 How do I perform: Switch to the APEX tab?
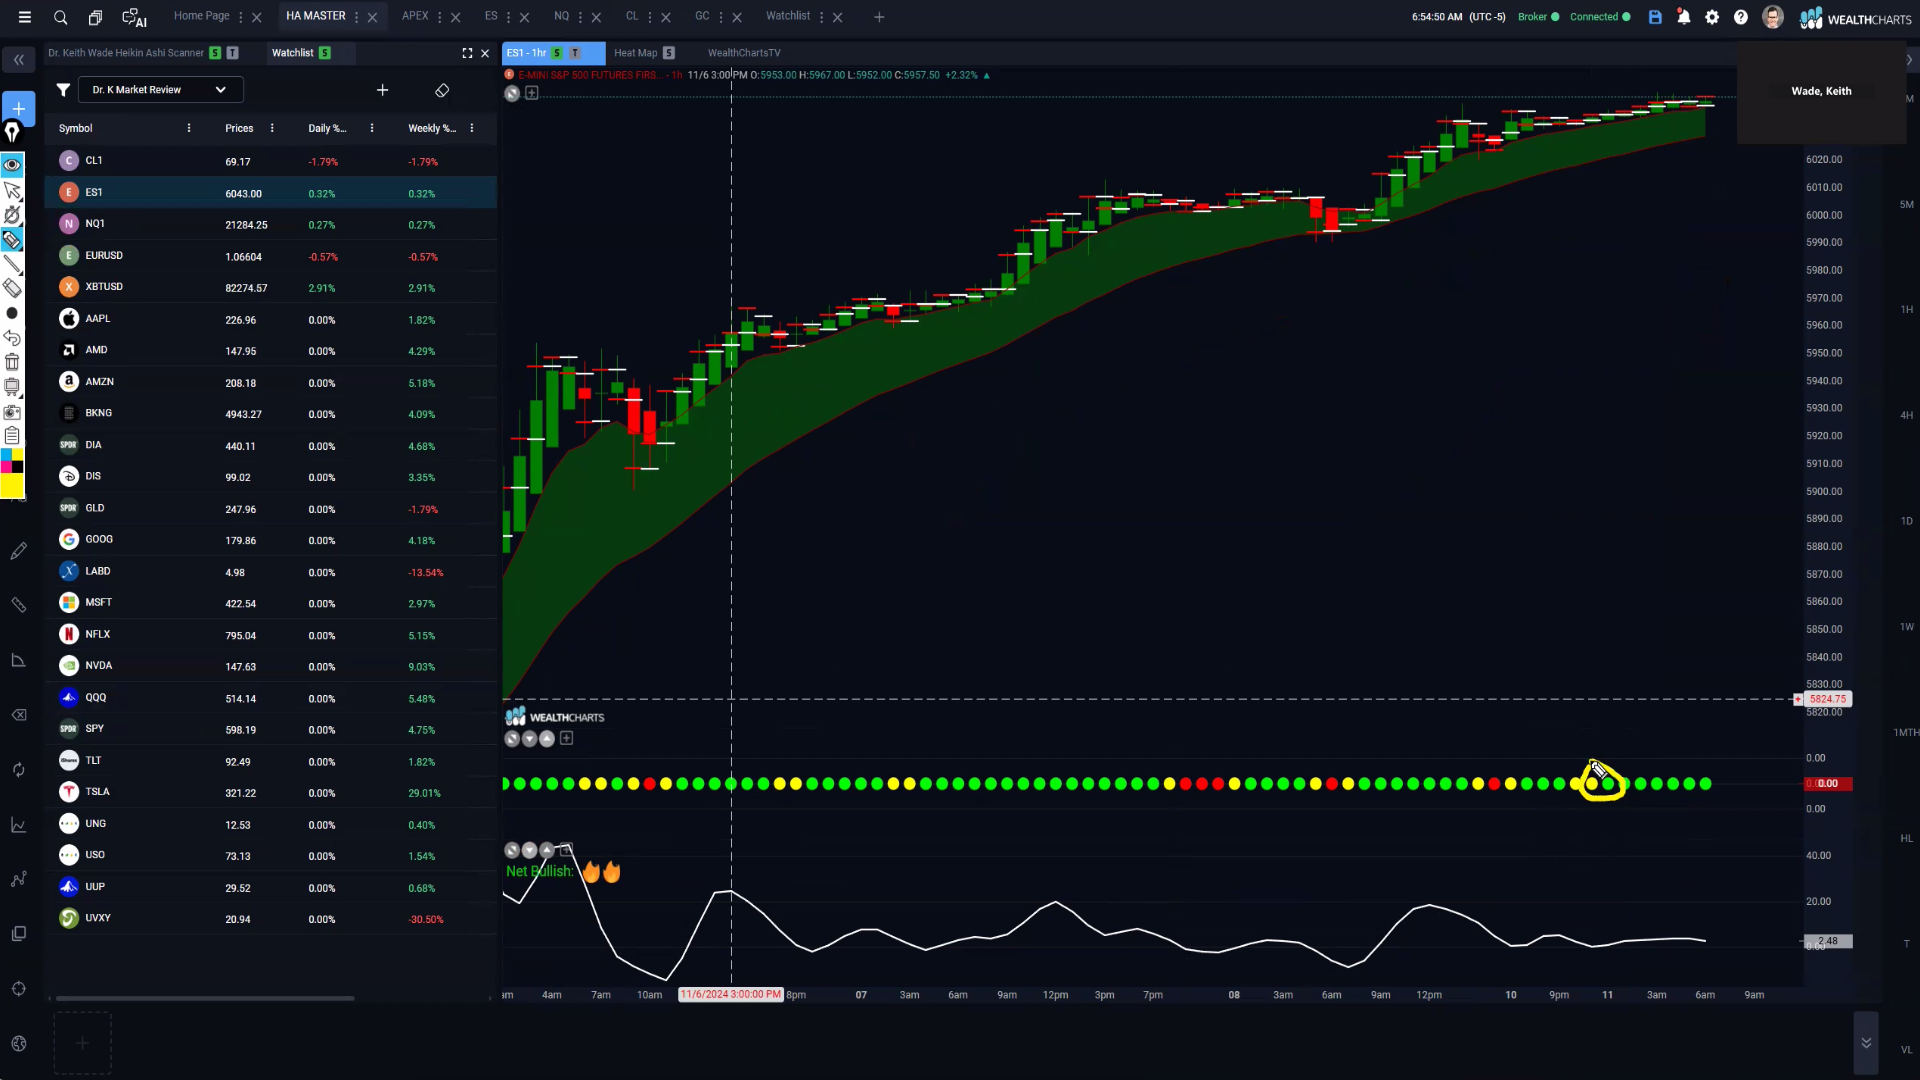pos(415,16)
